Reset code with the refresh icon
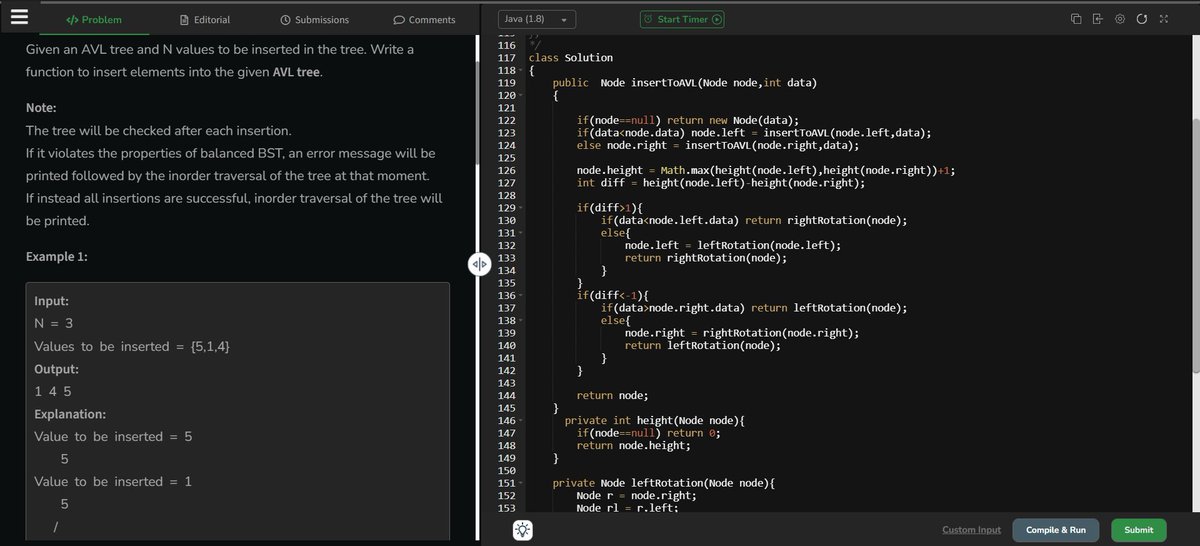Image resolution: width=1200 pixels, height=546 pixels. pos(1142,19)
